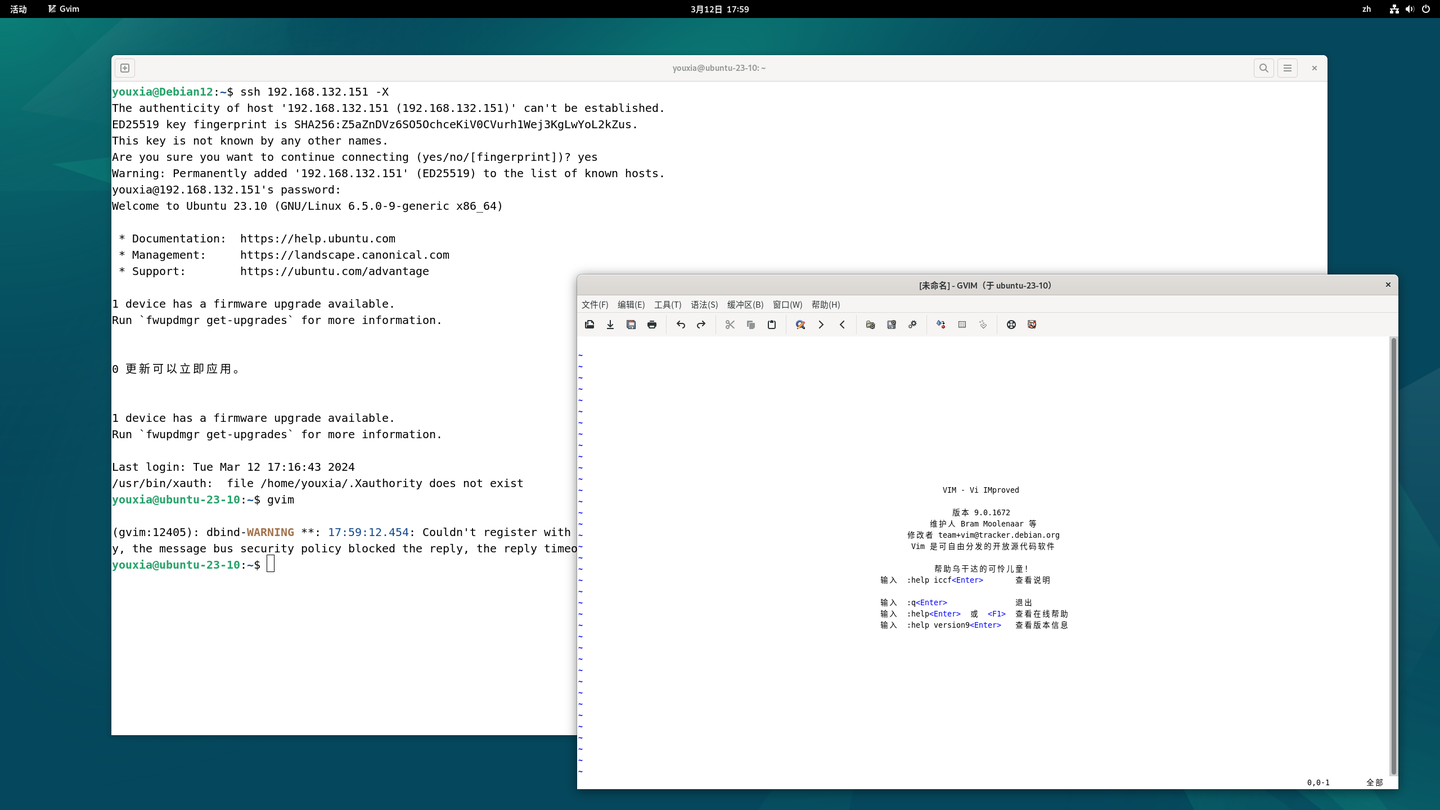Undo the last change with the undo arrow
This screenshot has height=810, width=1440.
680,324
